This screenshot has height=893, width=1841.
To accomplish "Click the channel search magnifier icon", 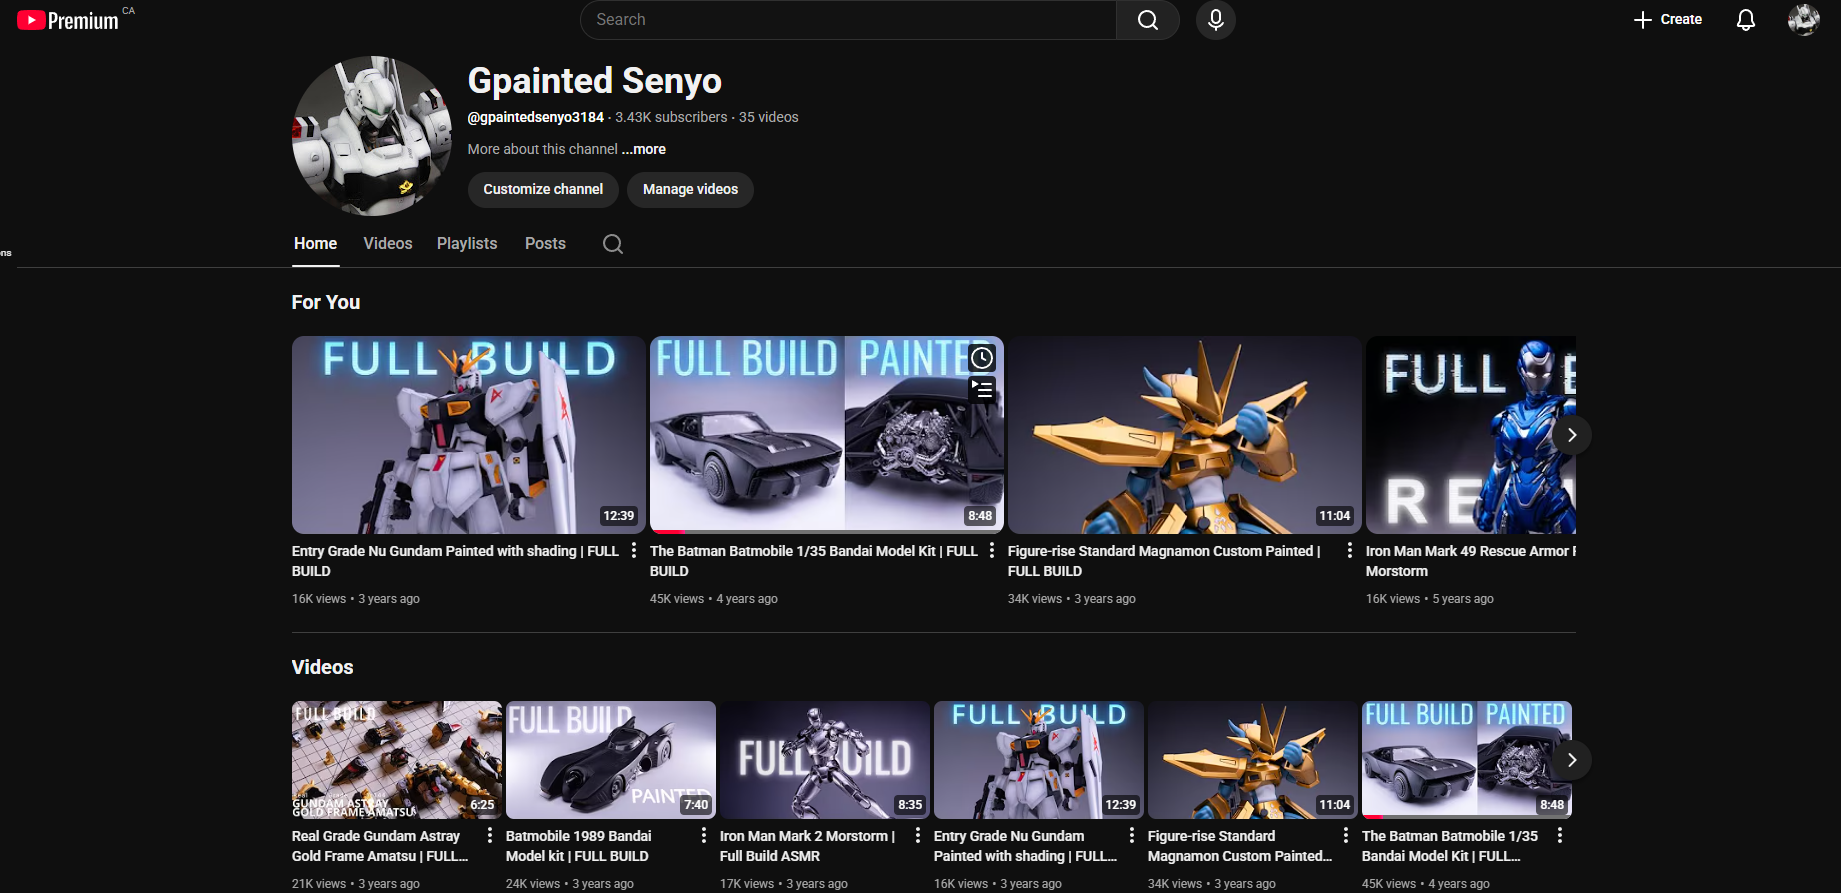I will pyautogui.click(x=613, y=244).
